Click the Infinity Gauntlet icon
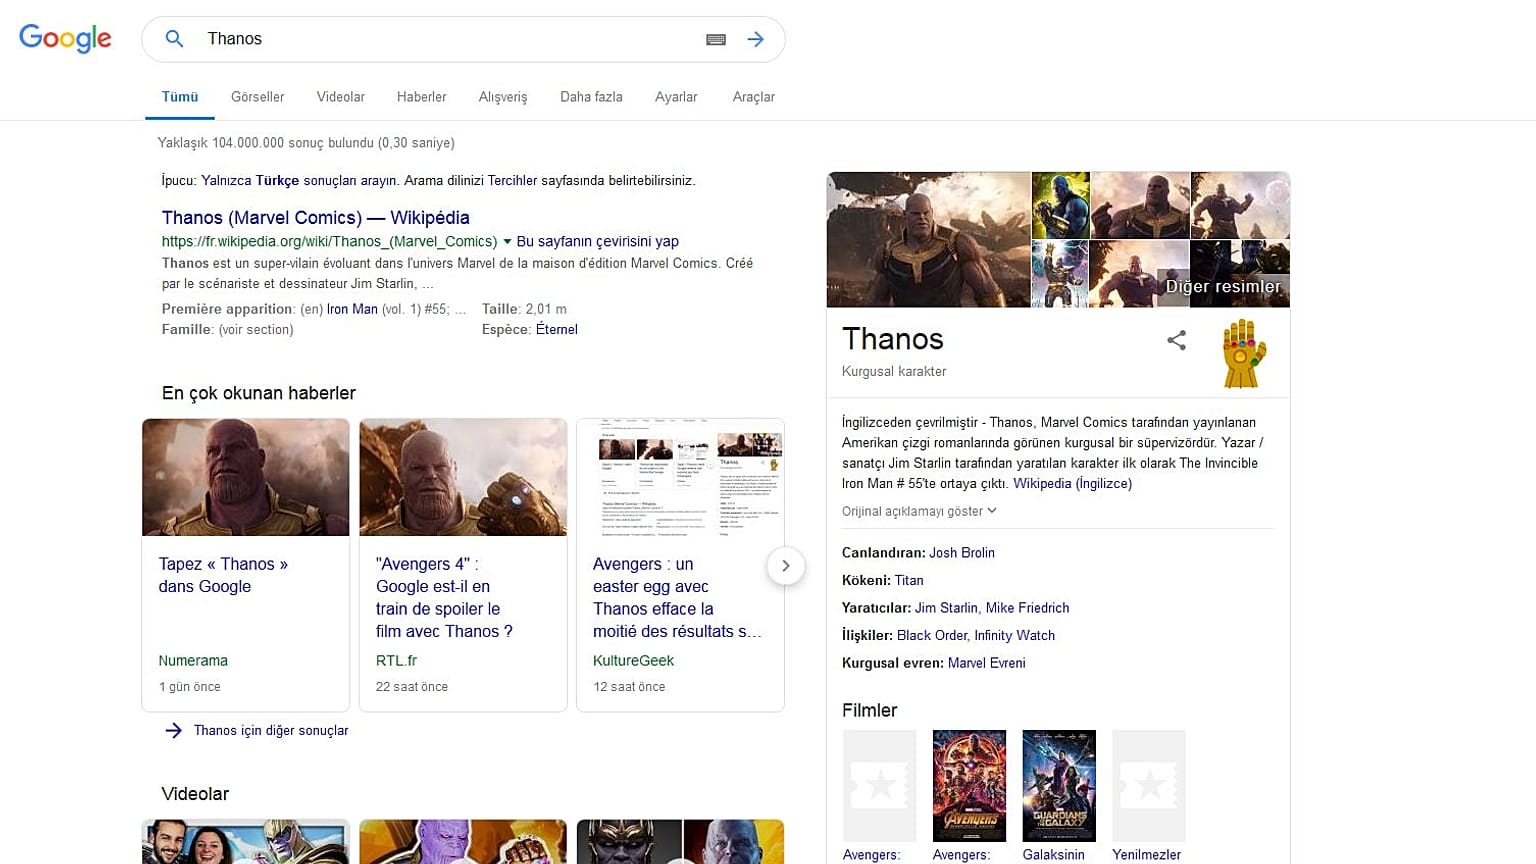Screen dimensions: 1536x864 pos(1244,353)
